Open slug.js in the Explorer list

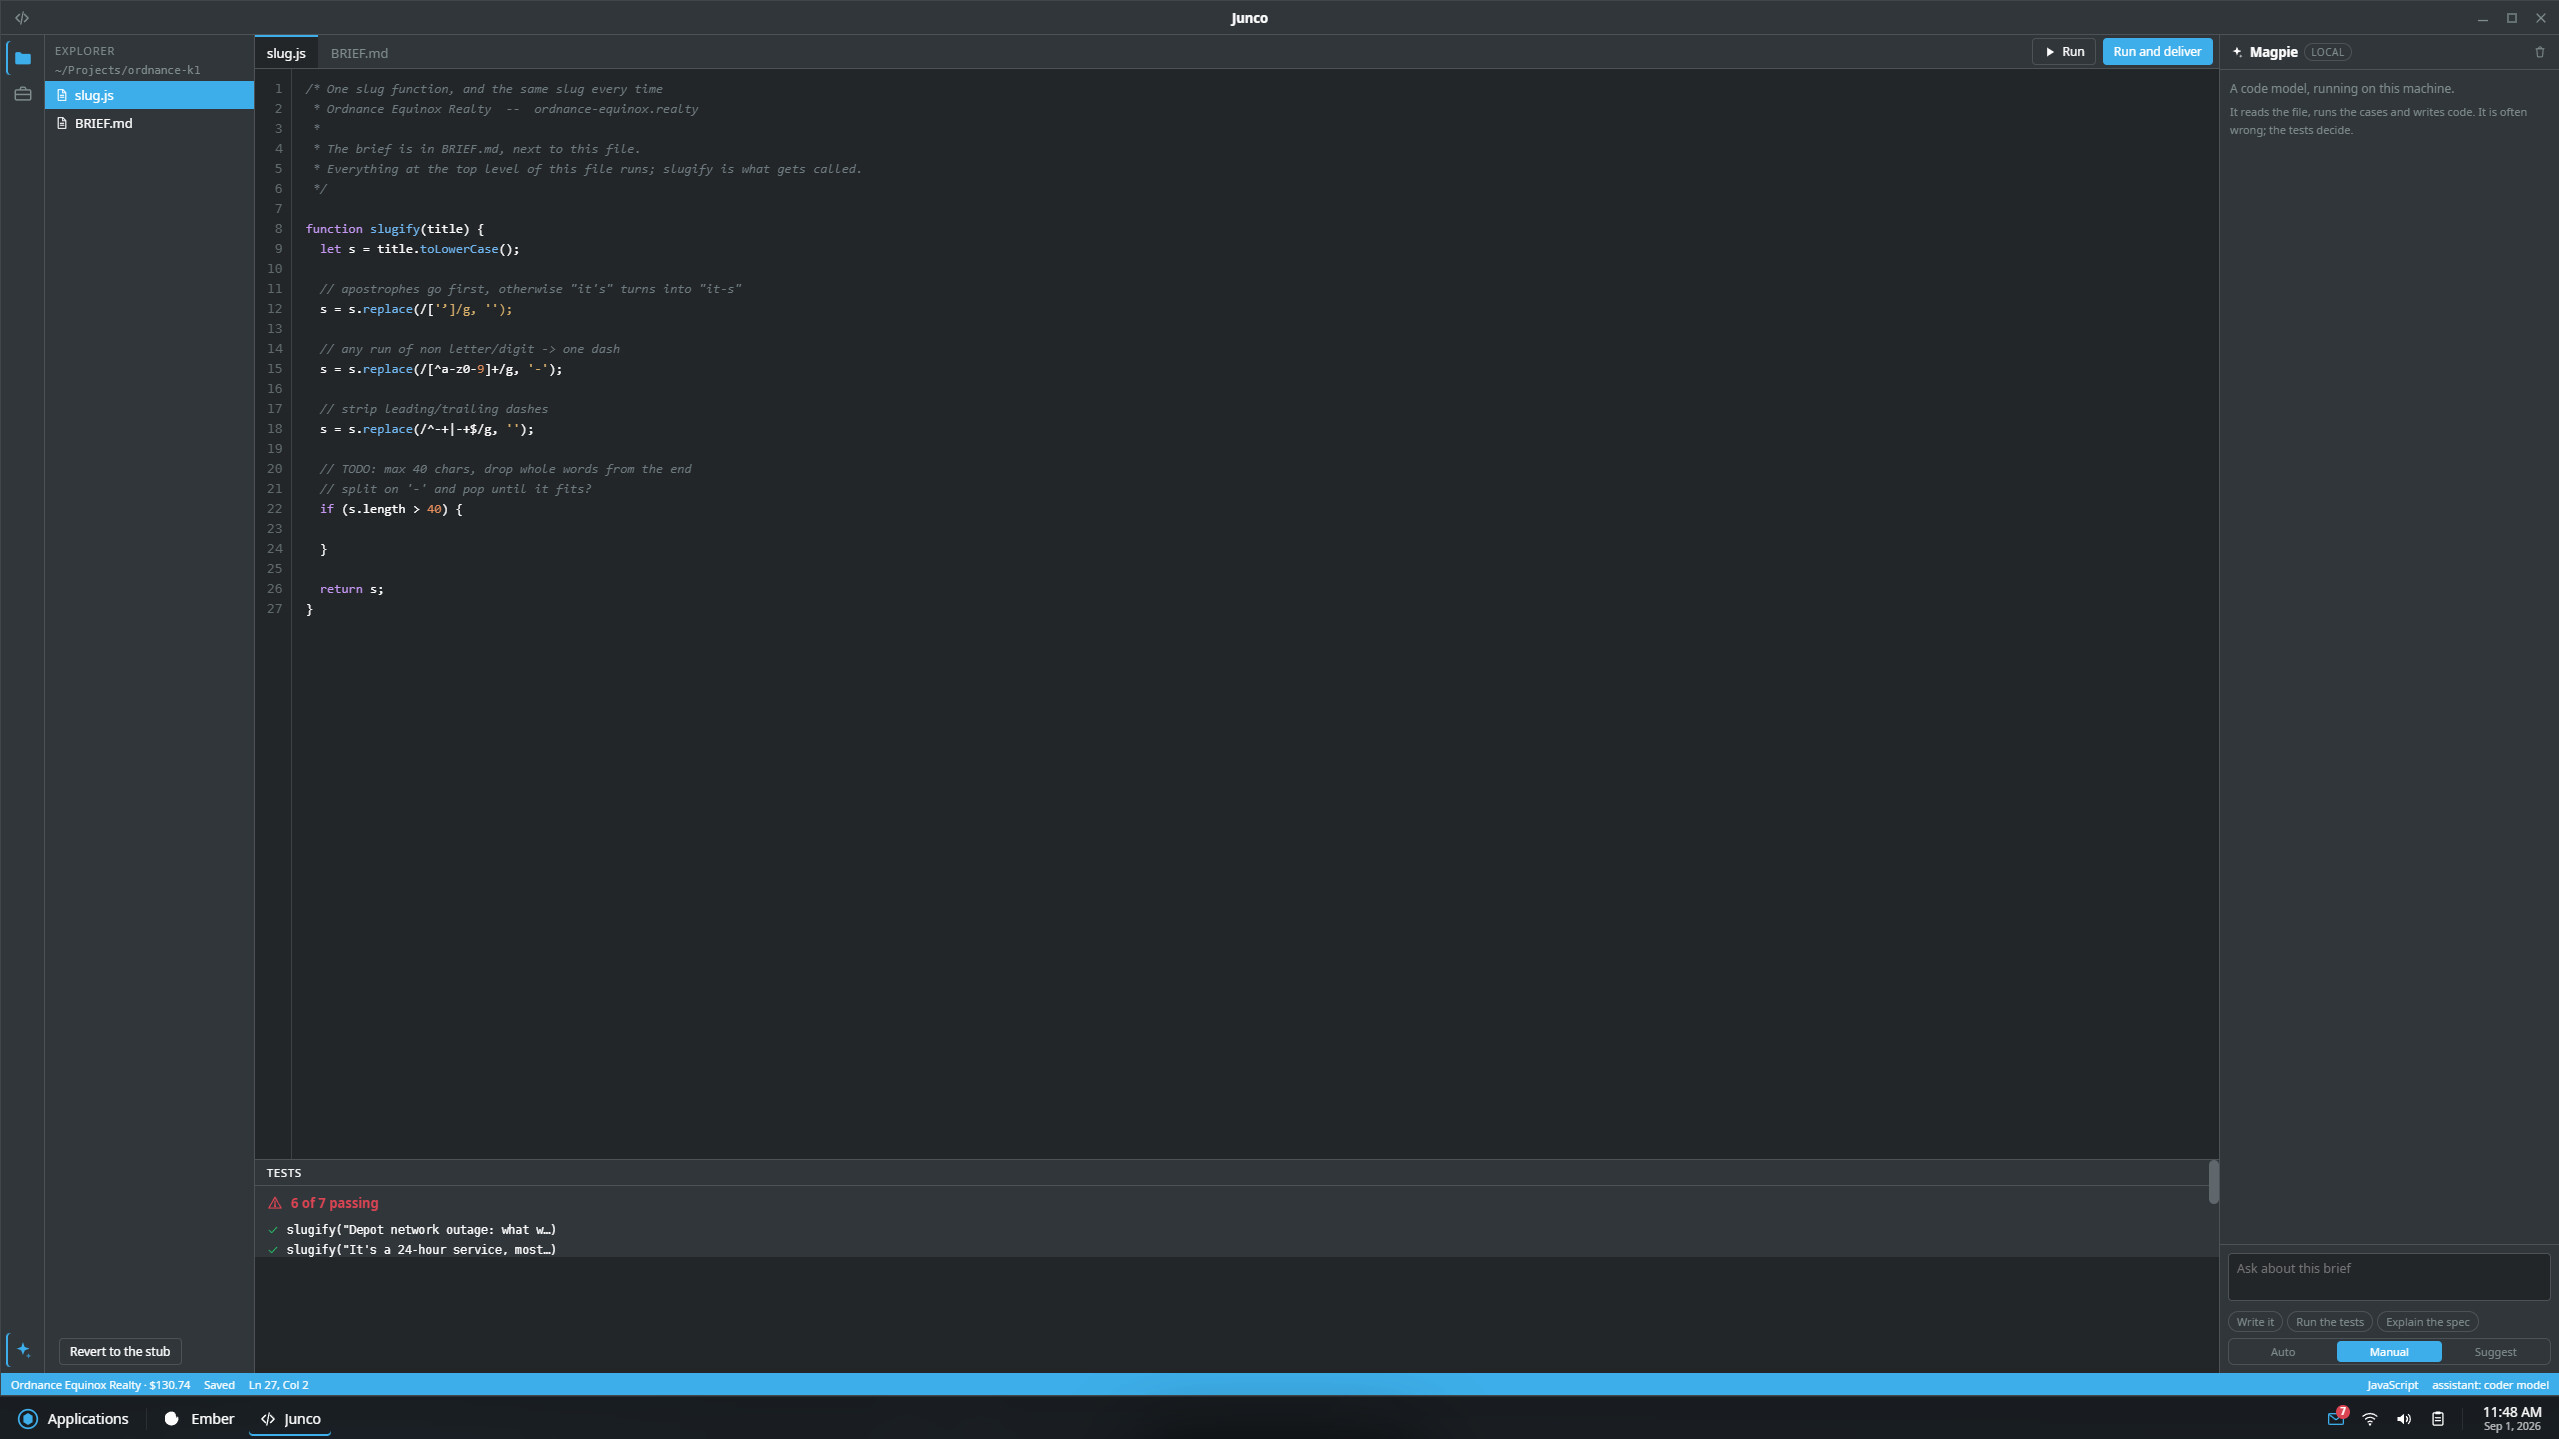[x=149, y=95]
